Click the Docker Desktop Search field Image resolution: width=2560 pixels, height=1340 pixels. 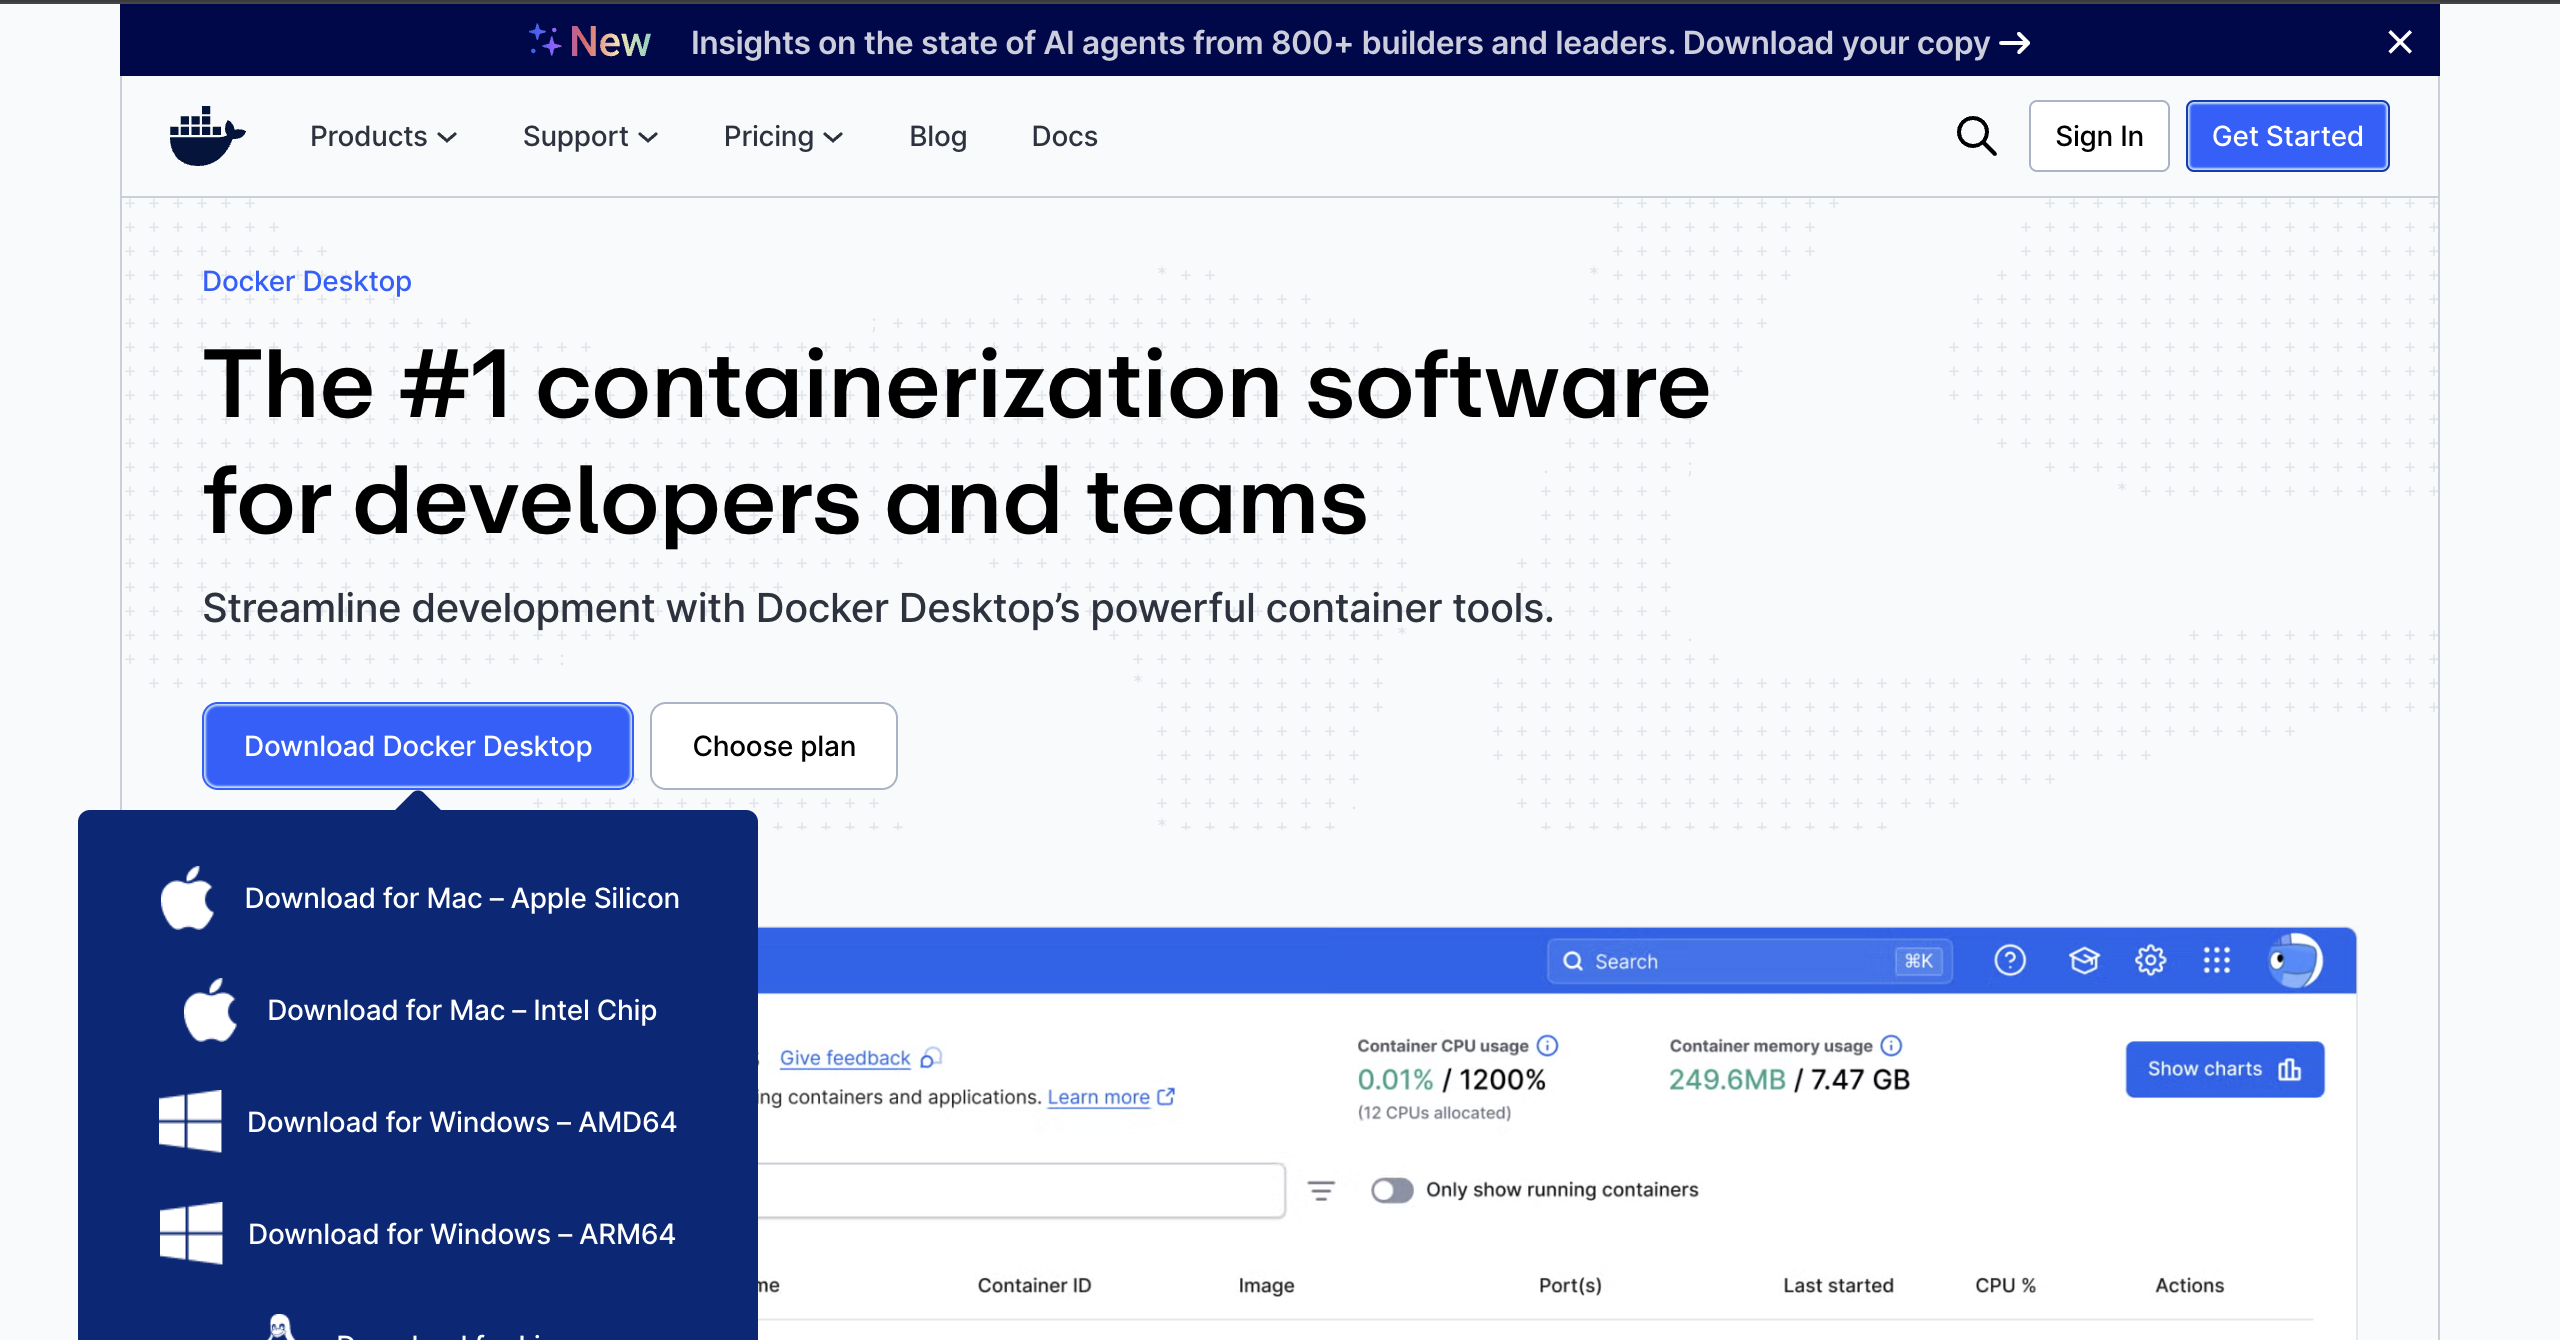point(1750,961)
